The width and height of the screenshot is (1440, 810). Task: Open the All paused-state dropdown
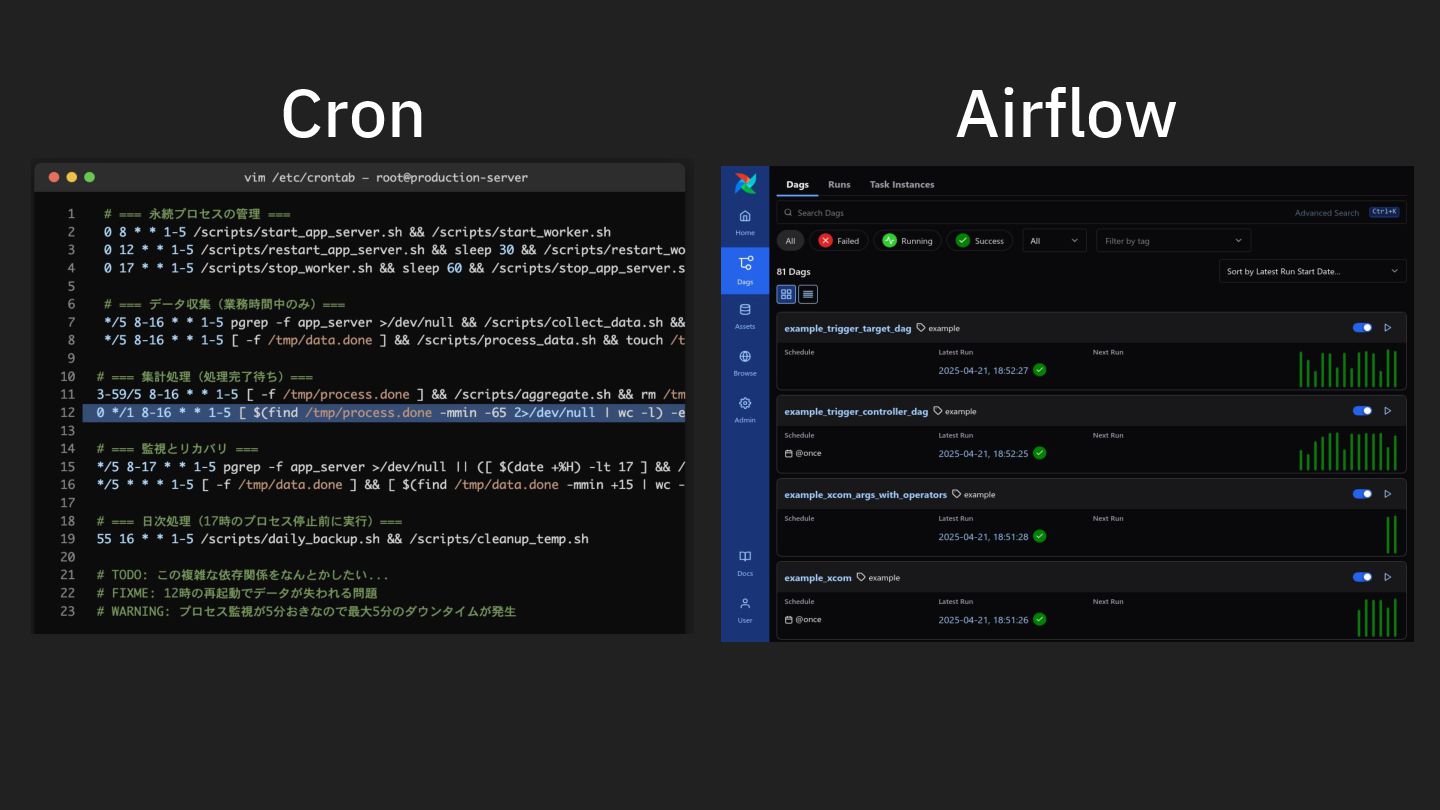1054,240
